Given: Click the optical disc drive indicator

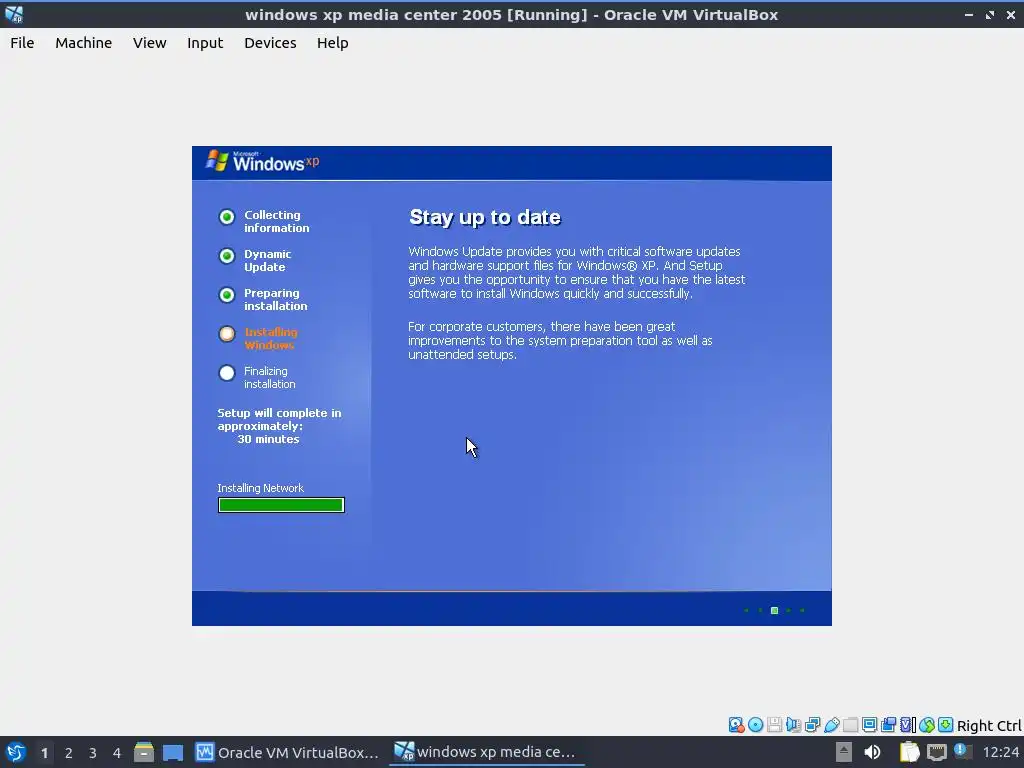Looking at the screenshot, I should coord(756,725).
